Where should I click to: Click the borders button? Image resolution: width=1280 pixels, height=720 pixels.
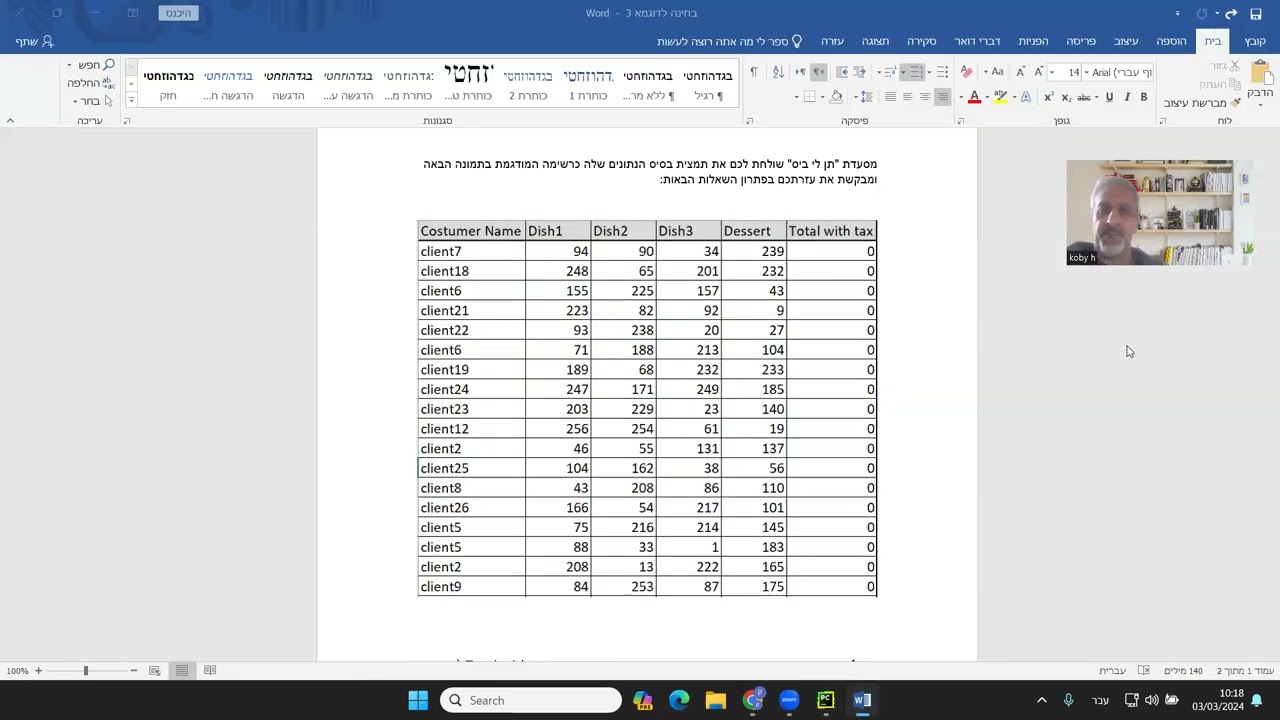point(809,97)
